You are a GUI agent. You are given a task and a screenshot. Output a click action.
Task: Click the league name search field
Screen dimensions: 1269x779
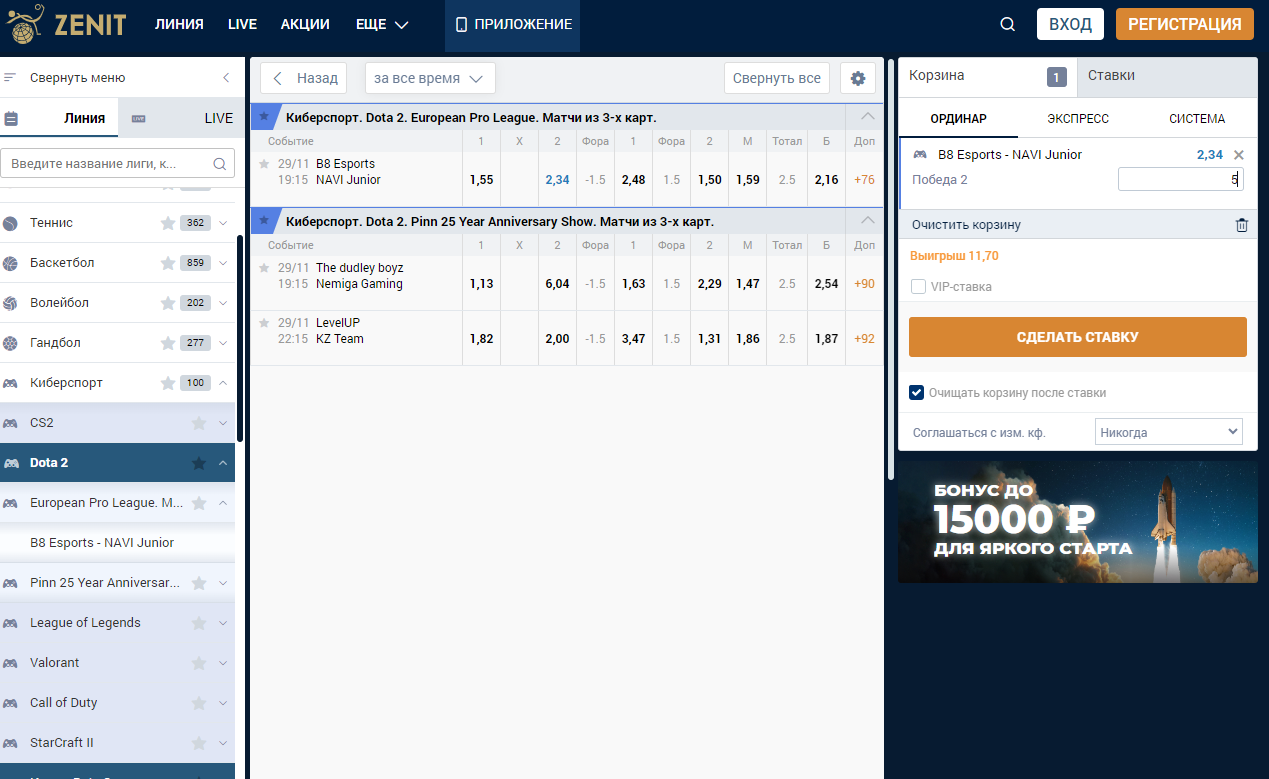(x=117, y=163)
